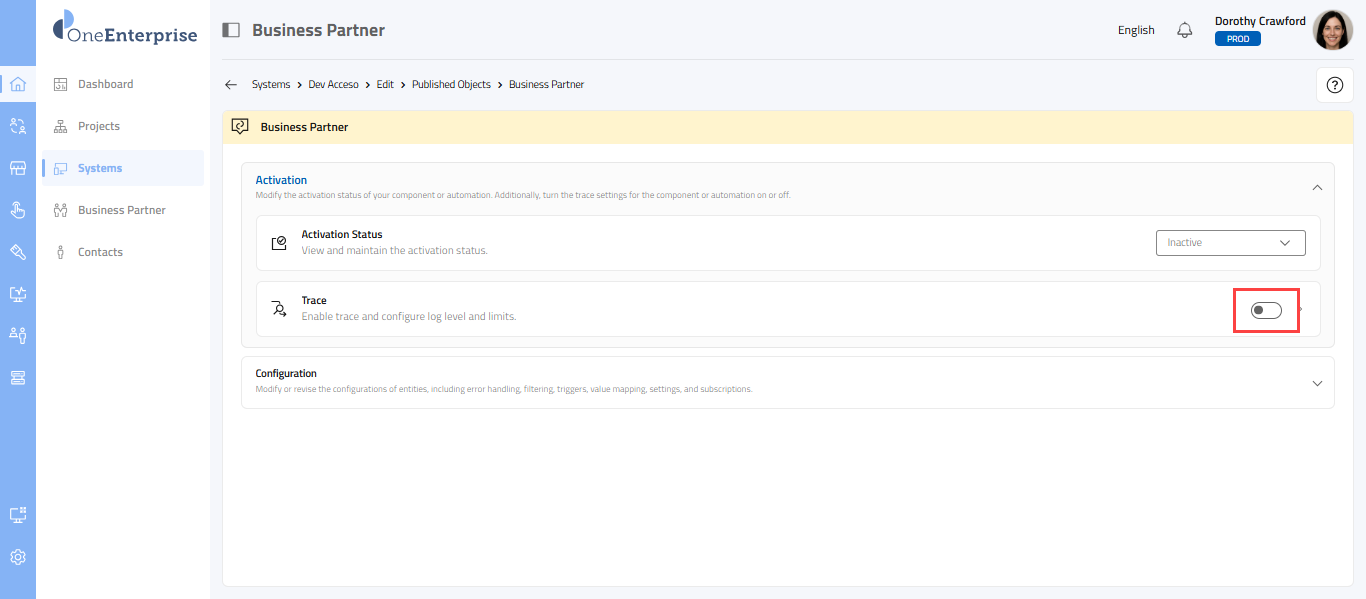Go to Projects in the navigation menu
1366x599 pixels.
click(x=98, y=126)
